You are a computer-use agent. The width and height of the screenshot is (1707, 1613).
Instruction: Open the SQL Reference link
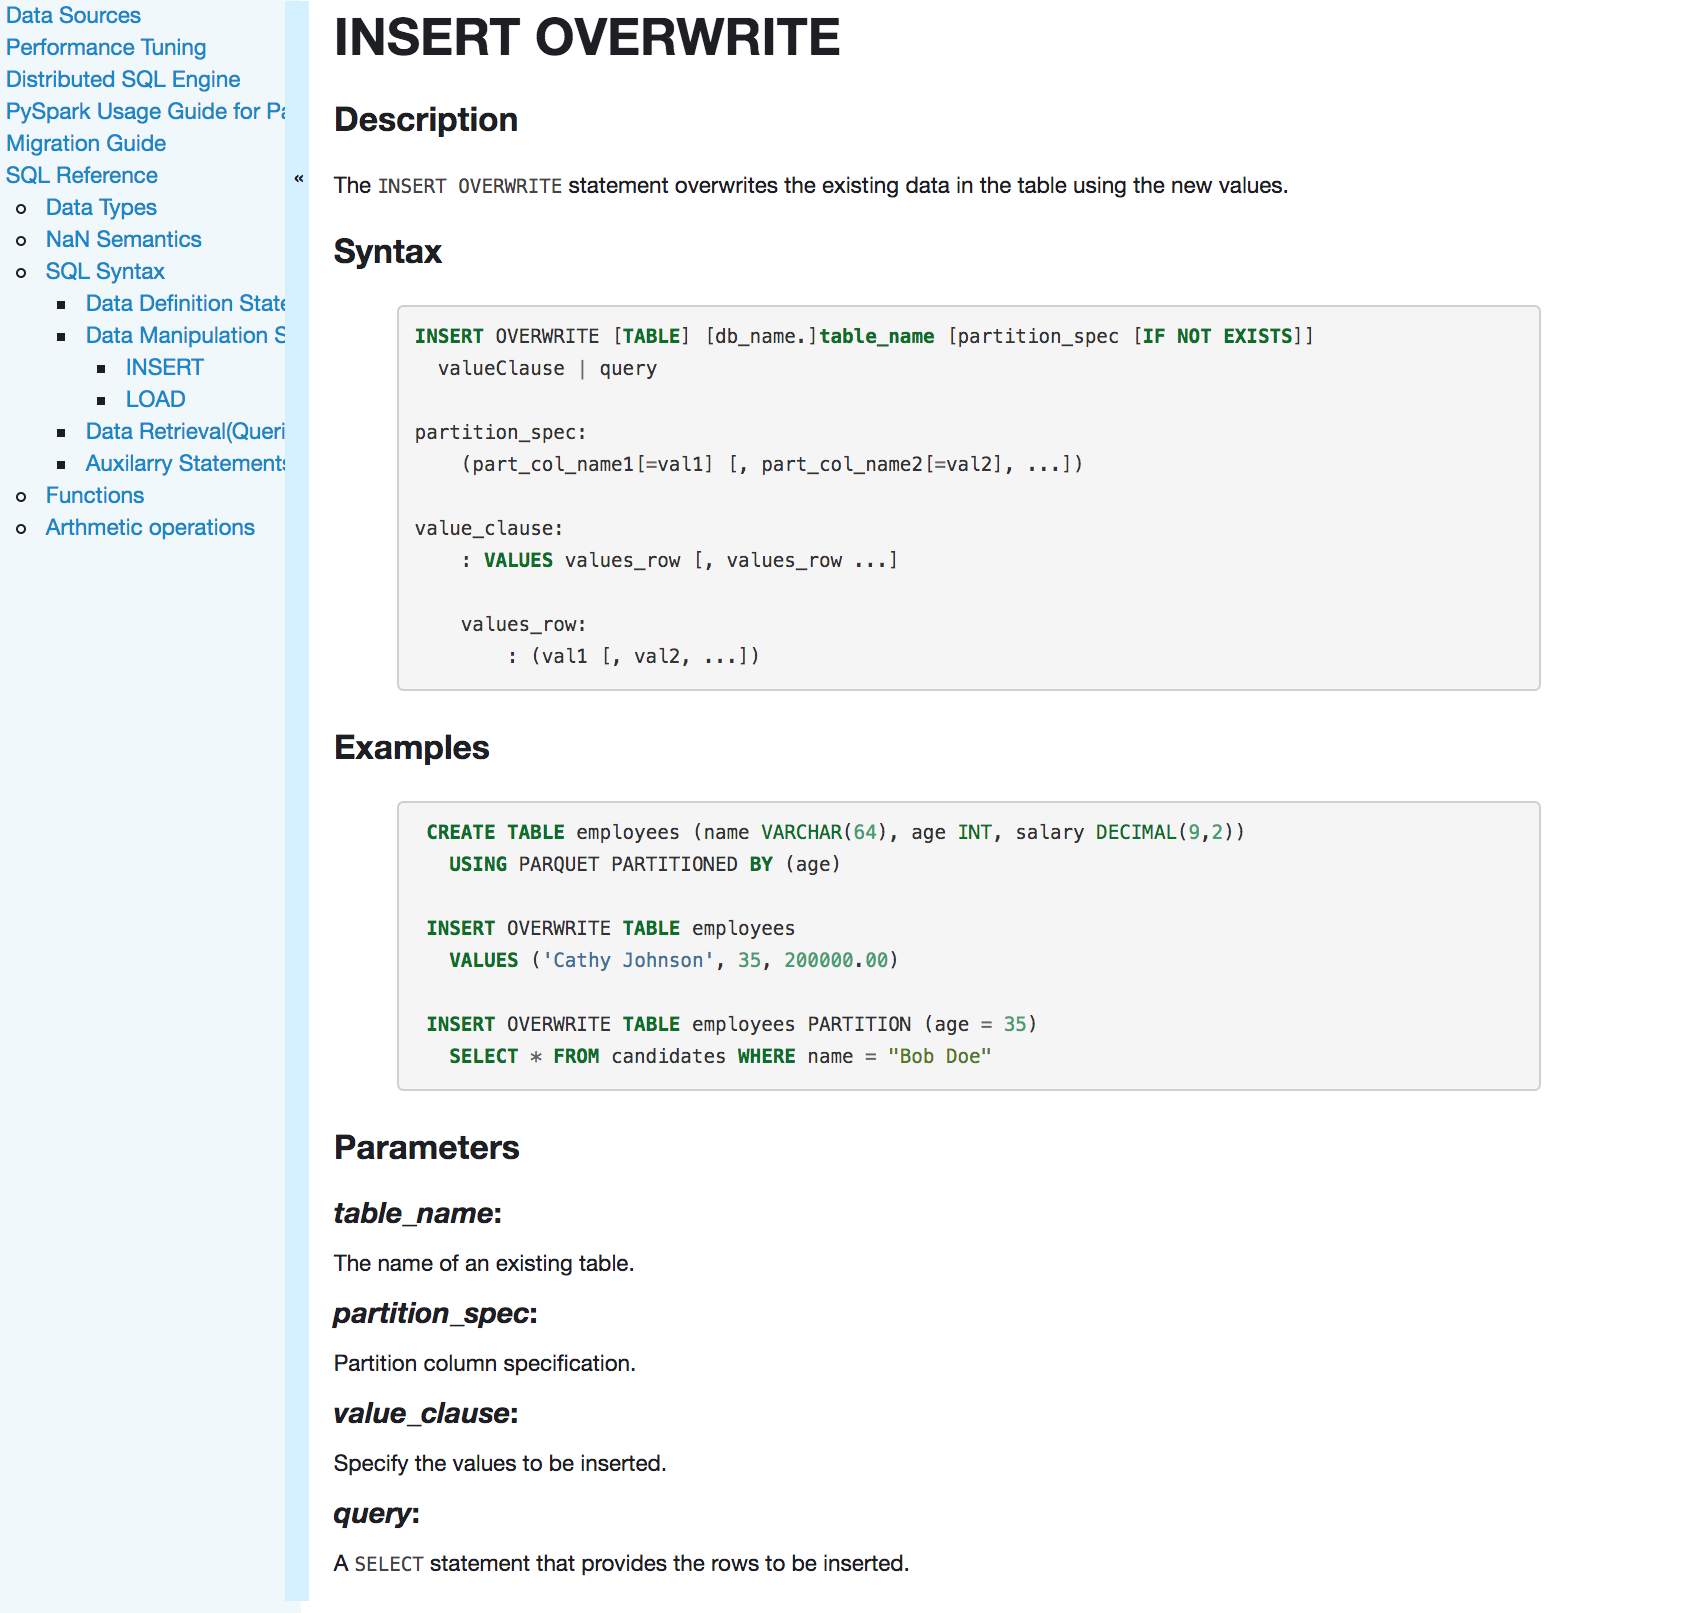82,175
